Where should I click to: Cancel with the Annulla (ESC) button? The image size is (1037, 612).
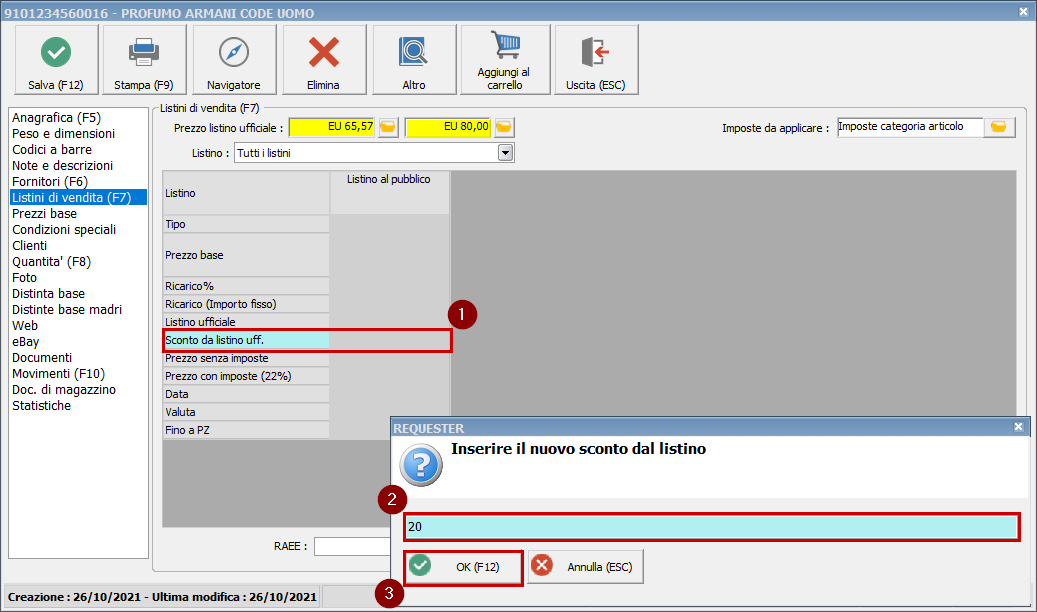(585, 567)
